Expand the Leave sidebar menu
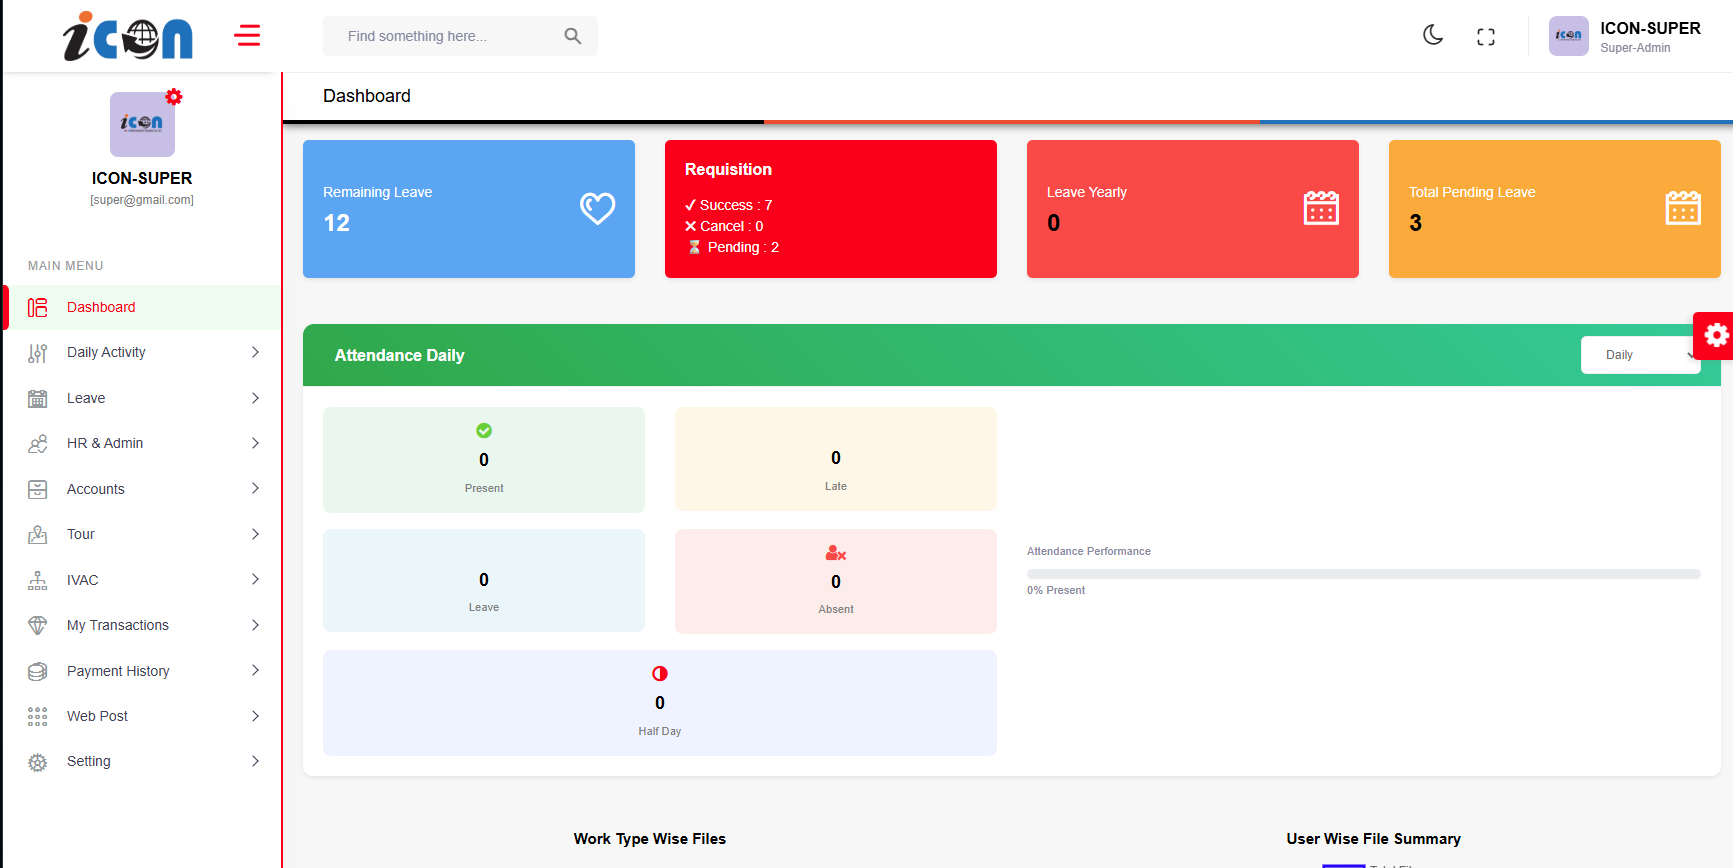The width and height of the screenshot is (1733, 868). pos(143,398)
